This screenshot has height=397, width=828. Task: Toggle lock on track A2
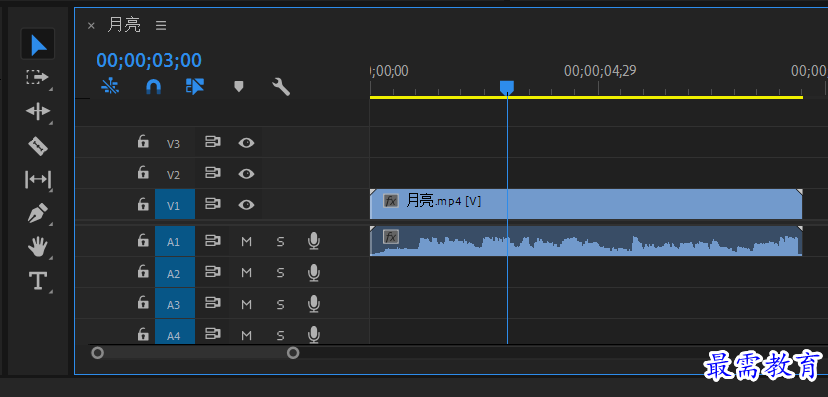coord(143,271)
